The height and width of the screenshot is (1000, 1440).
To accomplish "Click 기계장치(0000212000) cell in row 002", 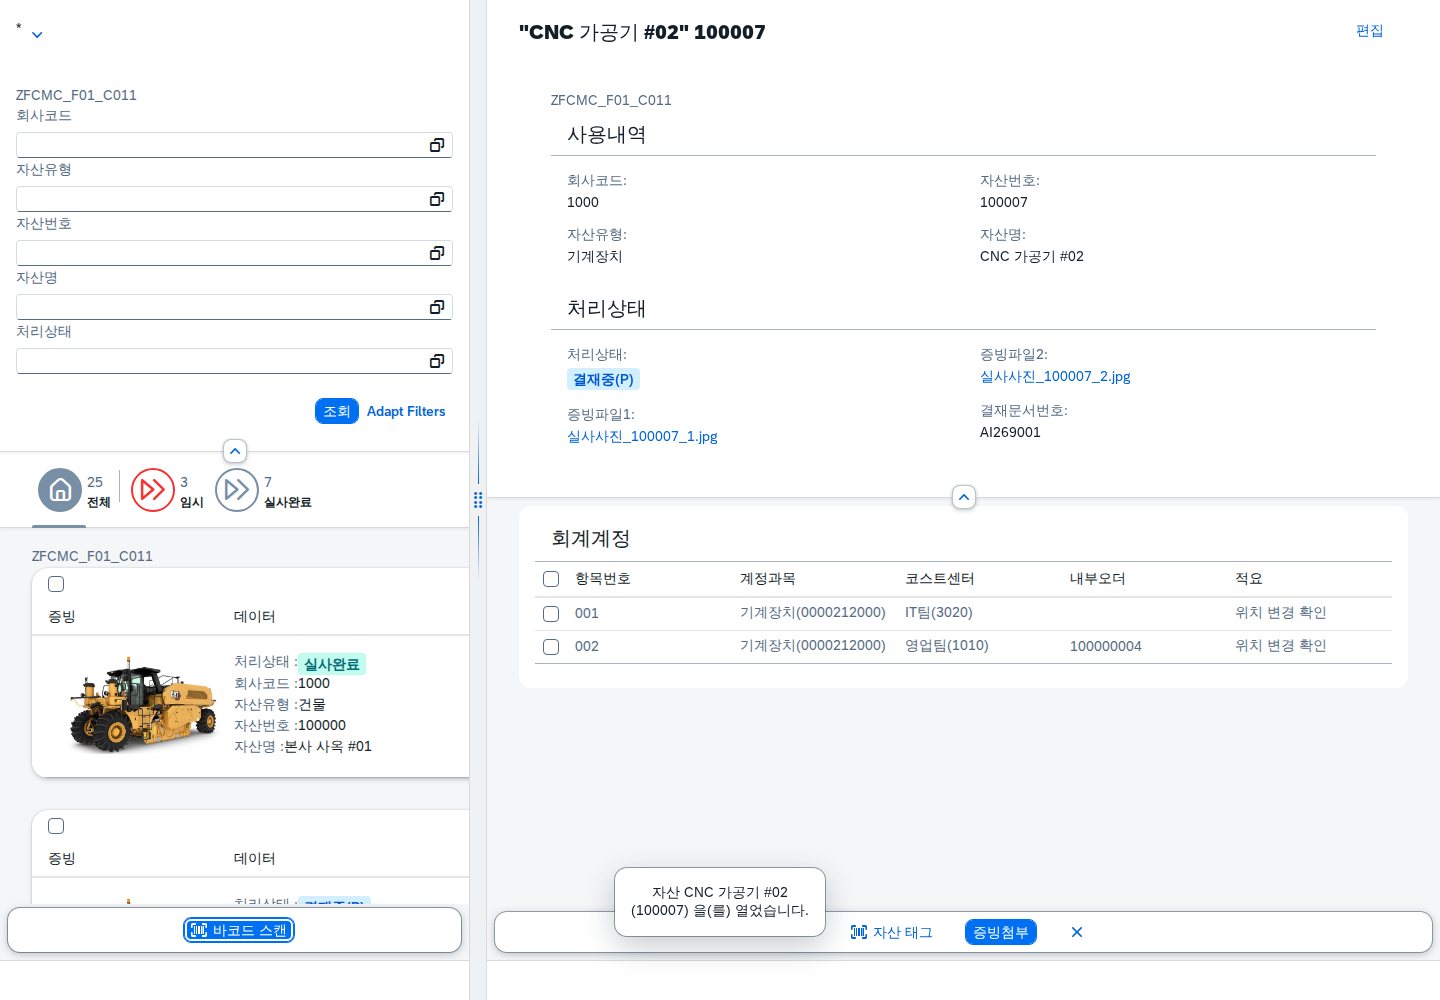I will (812, 645).
